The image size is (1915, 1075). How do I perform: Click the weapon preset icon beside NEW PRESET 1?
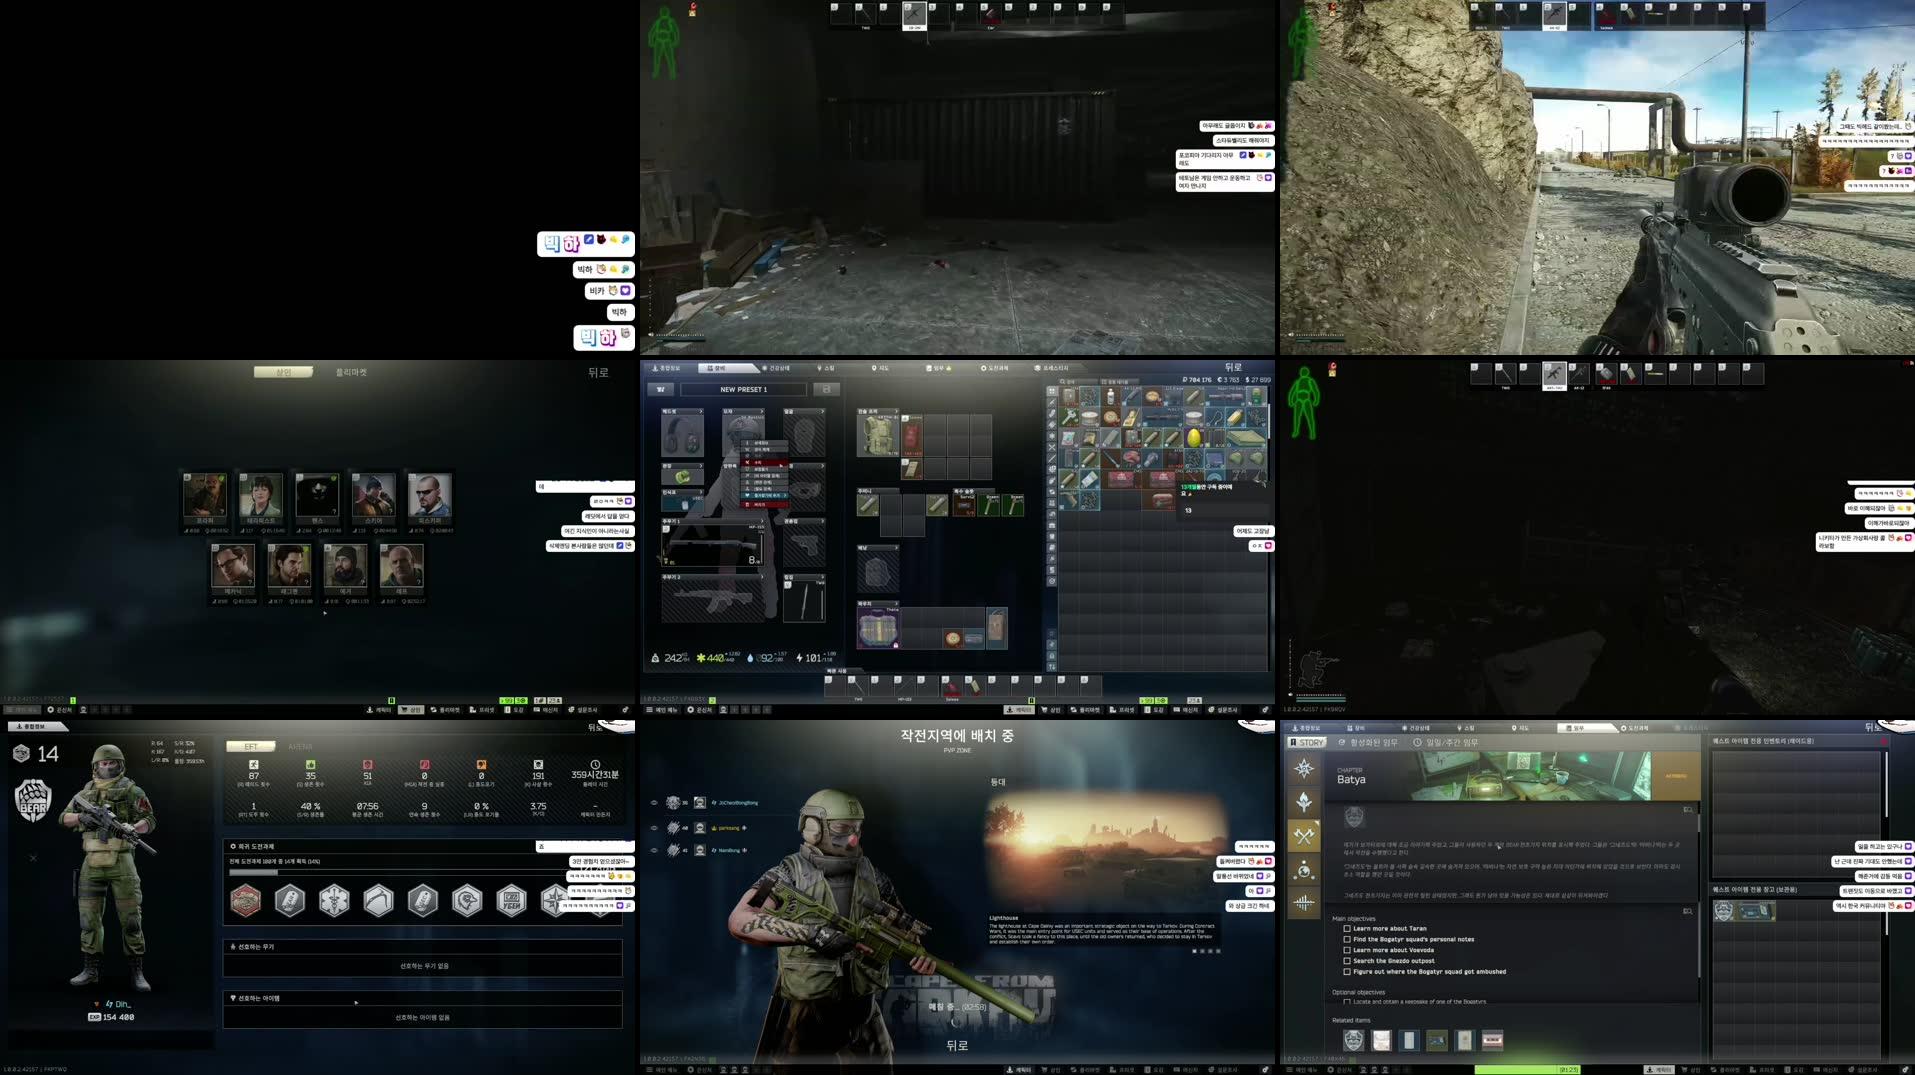point(660,389)
